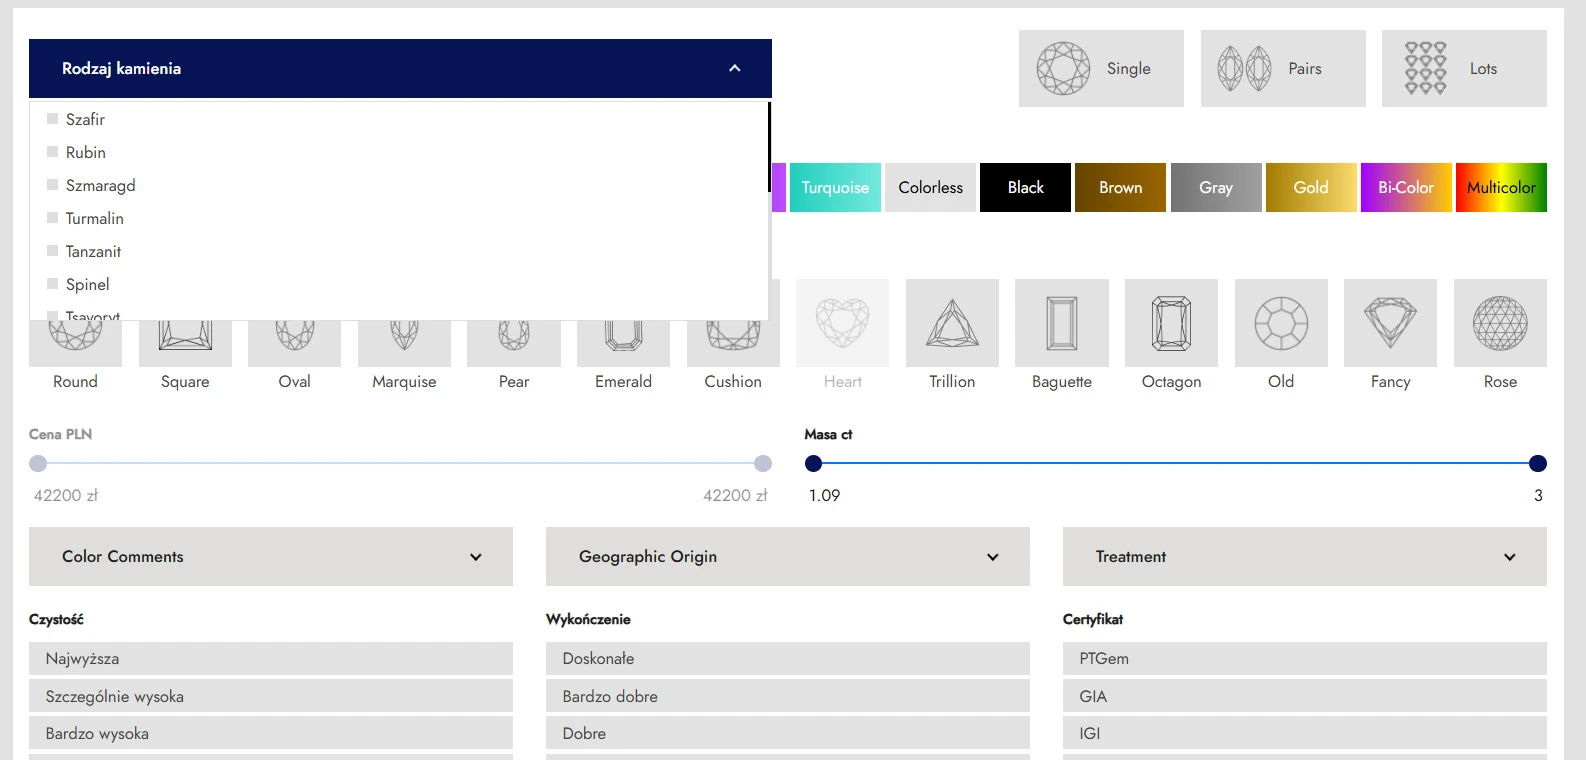Select the Turquoise color swatch
1586x760 pixels.
(x=835, y=187)
